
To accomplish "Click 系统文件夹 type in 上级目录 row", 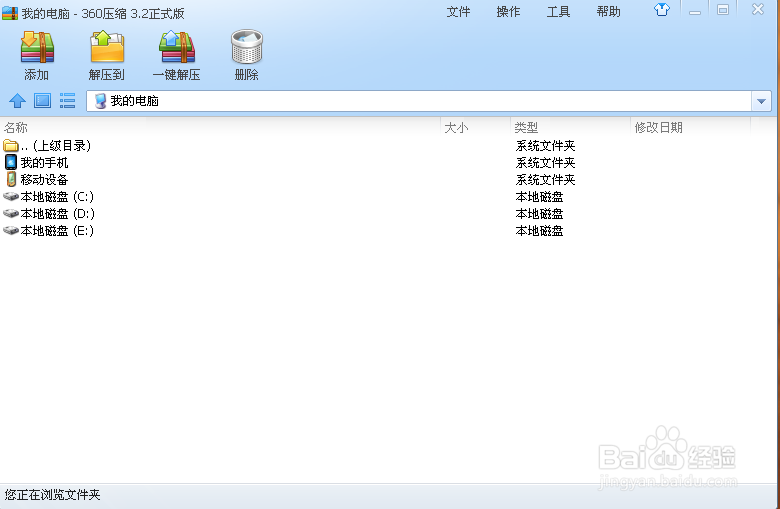I will point(545,146).
